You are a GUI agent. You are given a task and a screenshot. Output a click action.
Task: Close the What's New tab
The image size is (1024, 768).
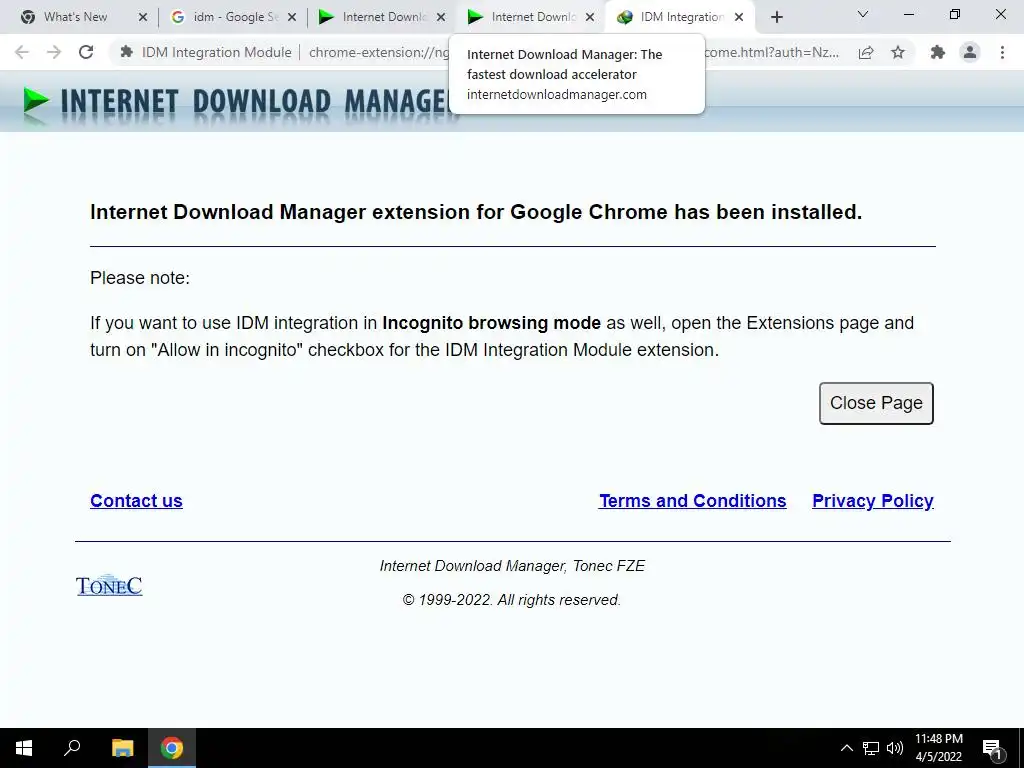(x=143, y=18)
